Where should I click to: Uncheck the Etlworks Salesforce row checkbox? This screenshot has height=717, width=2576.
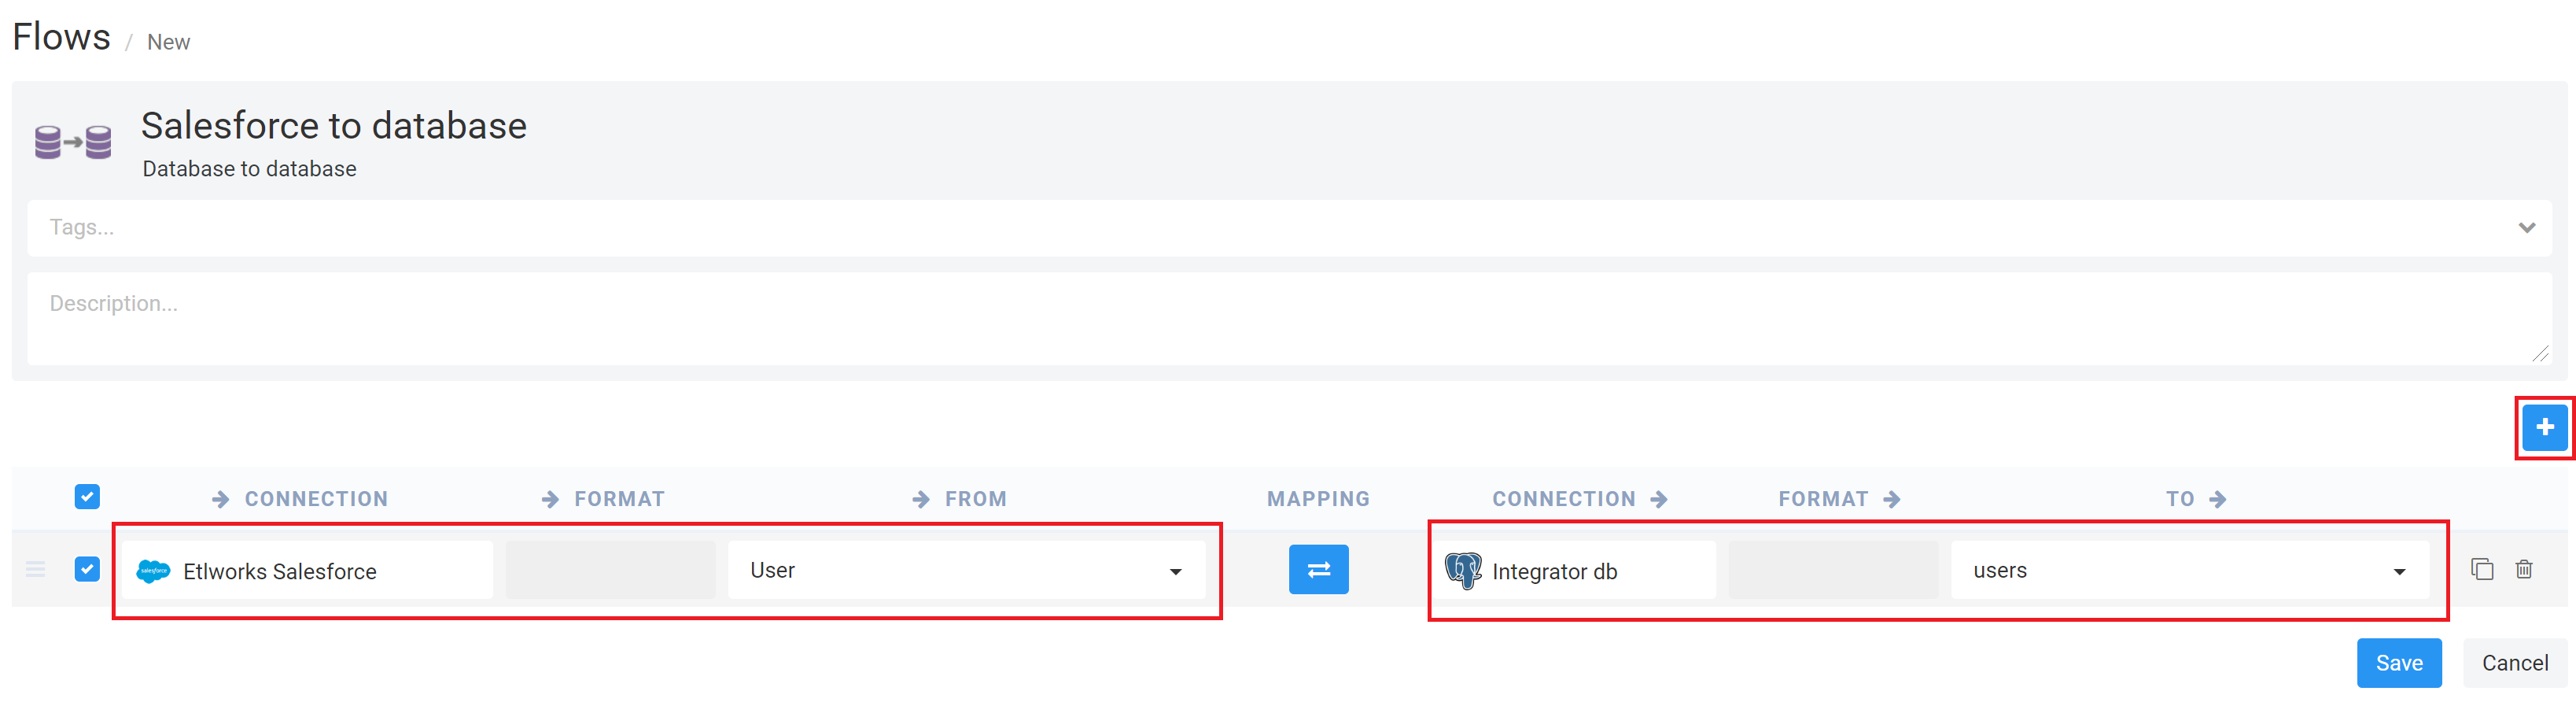[87, 569]
